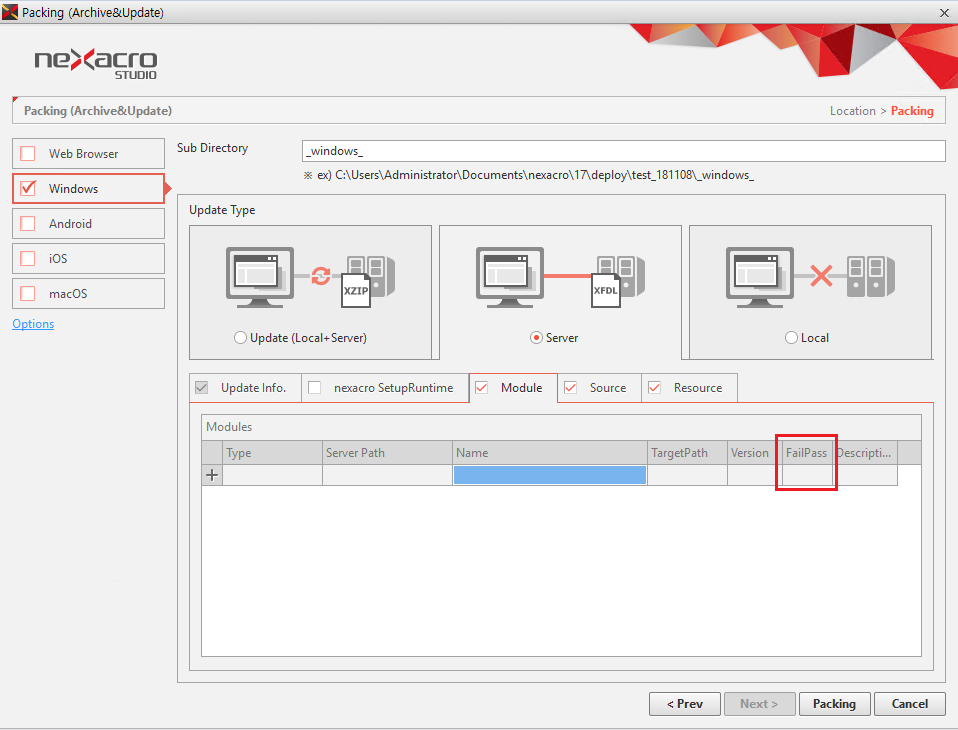Tick the macOS platform checkbox
Image resolution: width=958 pixels, height=730 pixels.
click(x=28, y=294)
